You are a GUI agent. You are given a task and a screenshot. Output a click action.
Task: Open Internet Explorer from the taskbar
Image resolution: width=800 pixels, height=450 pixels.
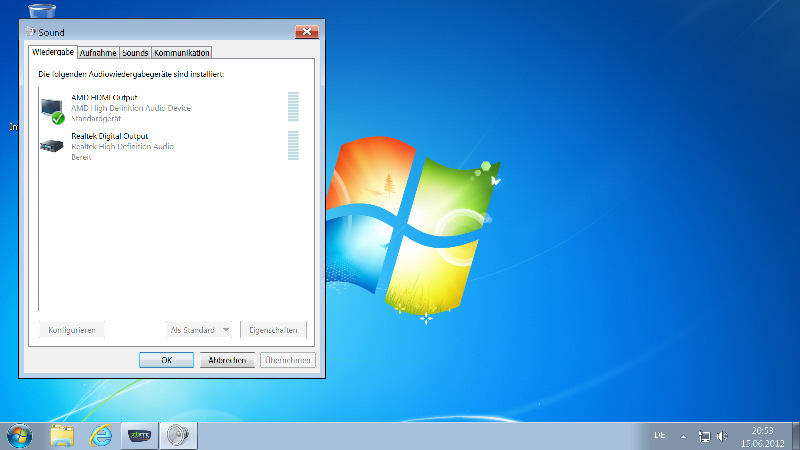coord(101,436)
